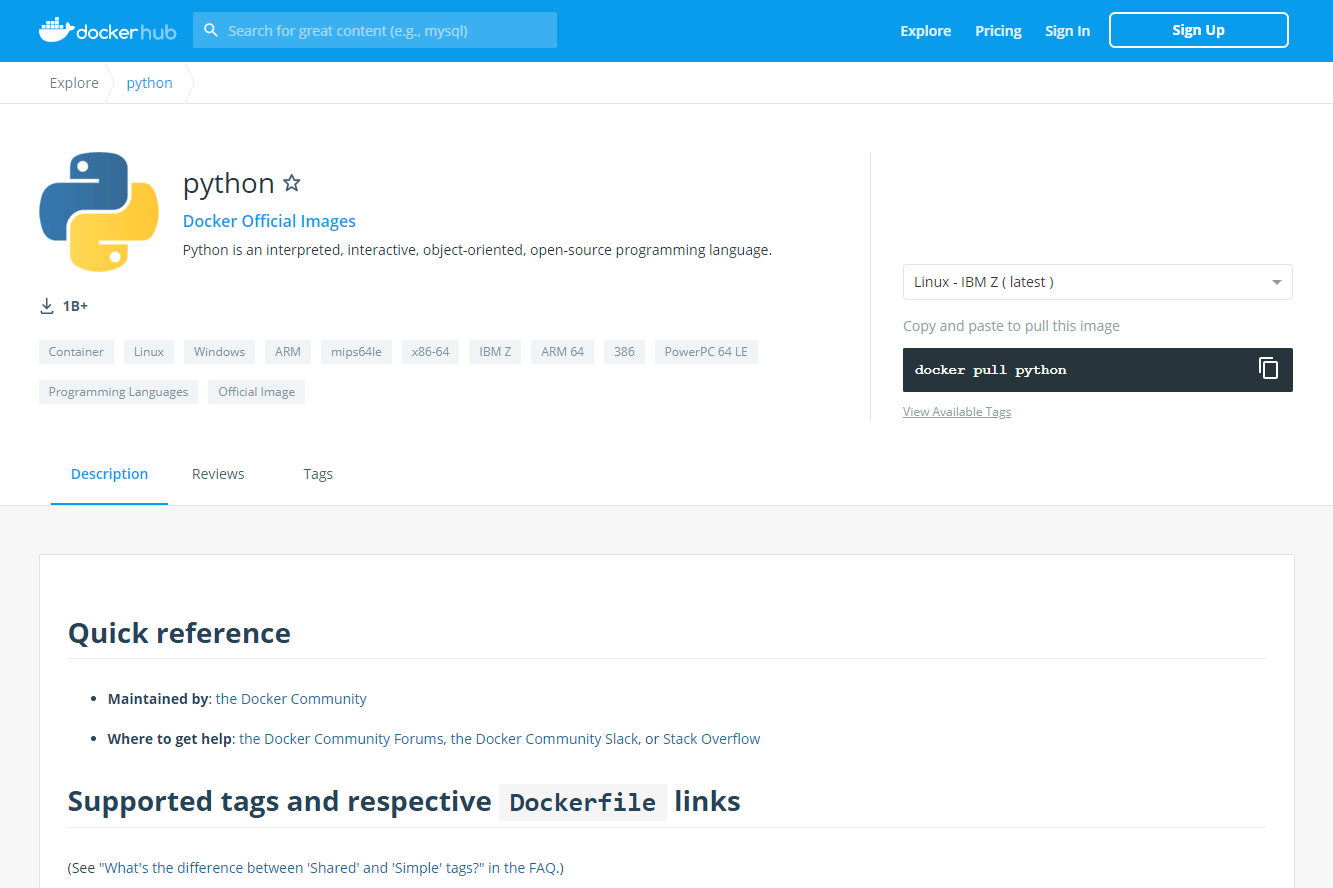Select the Official Image chip
Image resolution: width=1333 pixels, height=888 pixels.
pyautogui.click(x=256, y=392)
